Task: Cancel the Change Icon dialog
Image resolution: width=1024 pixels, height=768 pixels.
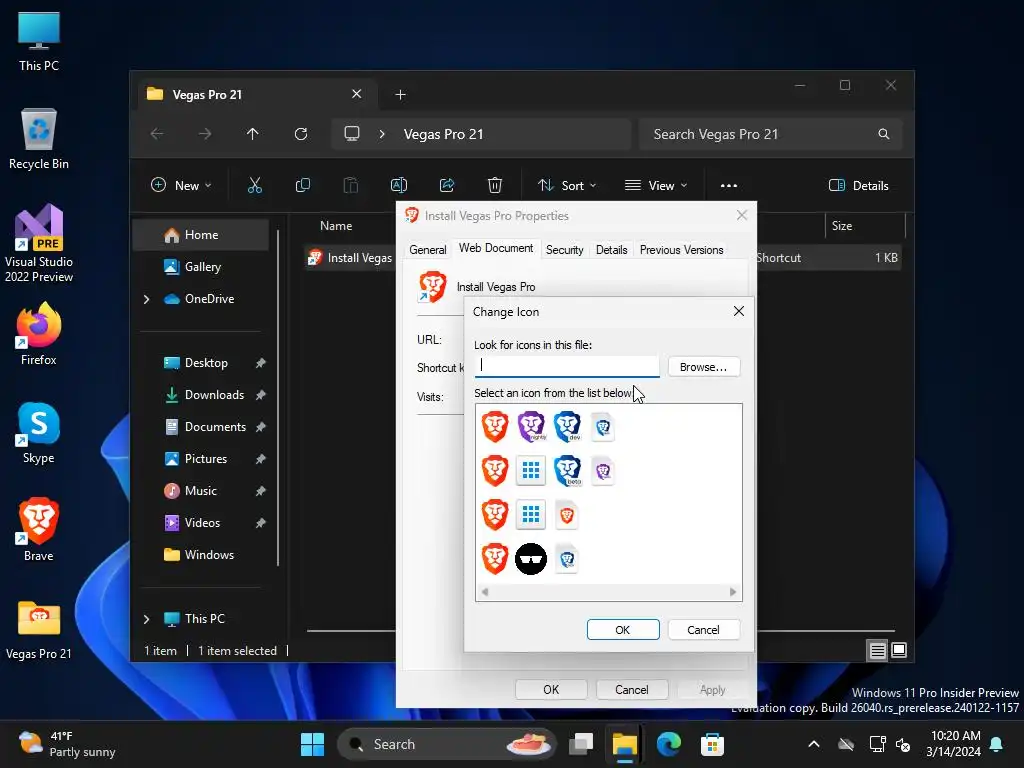Action: point(703,630)
